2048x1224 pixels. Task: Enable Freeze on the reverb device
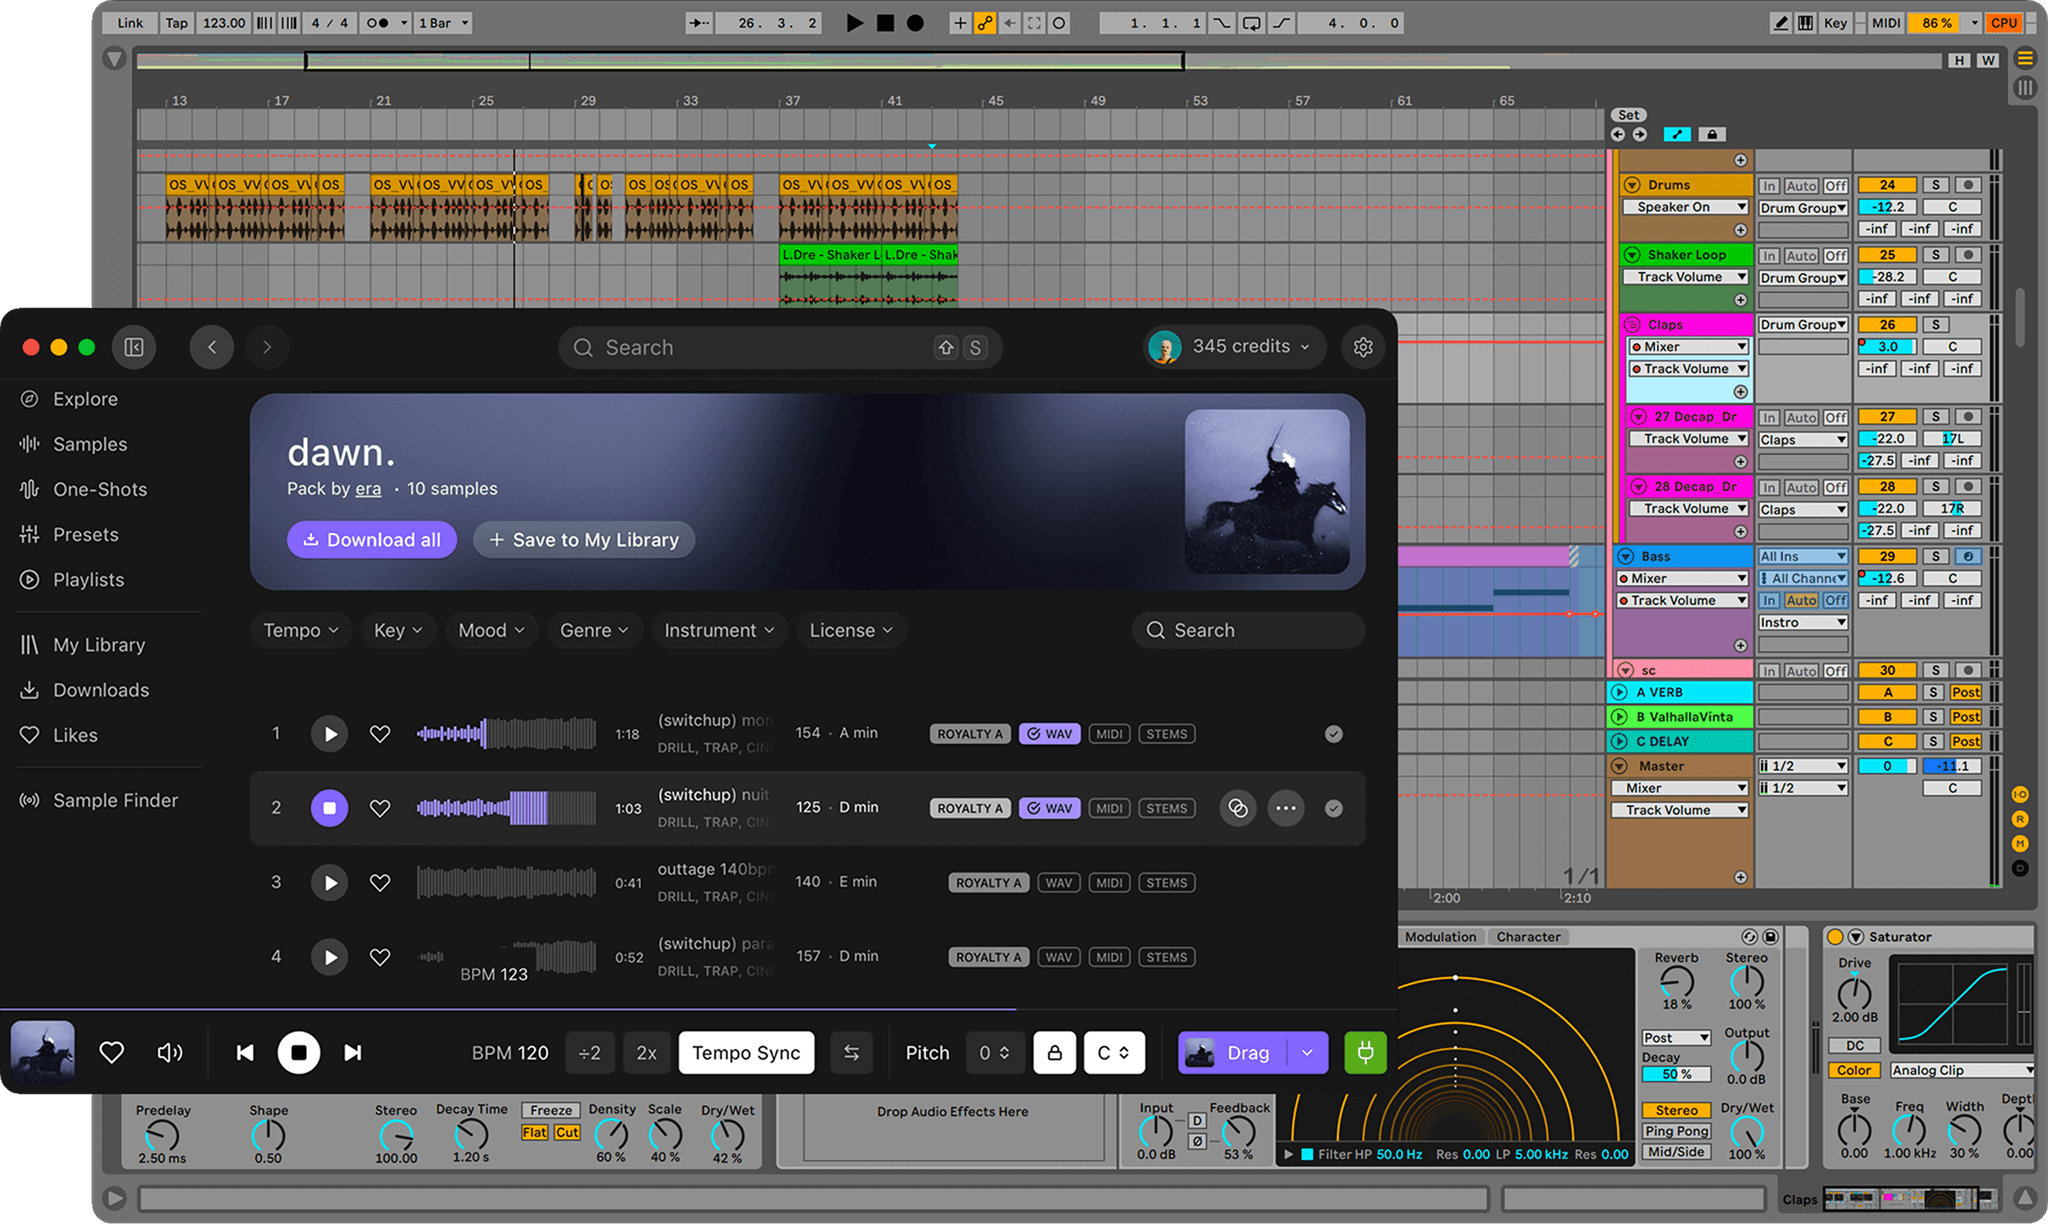click(x=551, y=1110)
